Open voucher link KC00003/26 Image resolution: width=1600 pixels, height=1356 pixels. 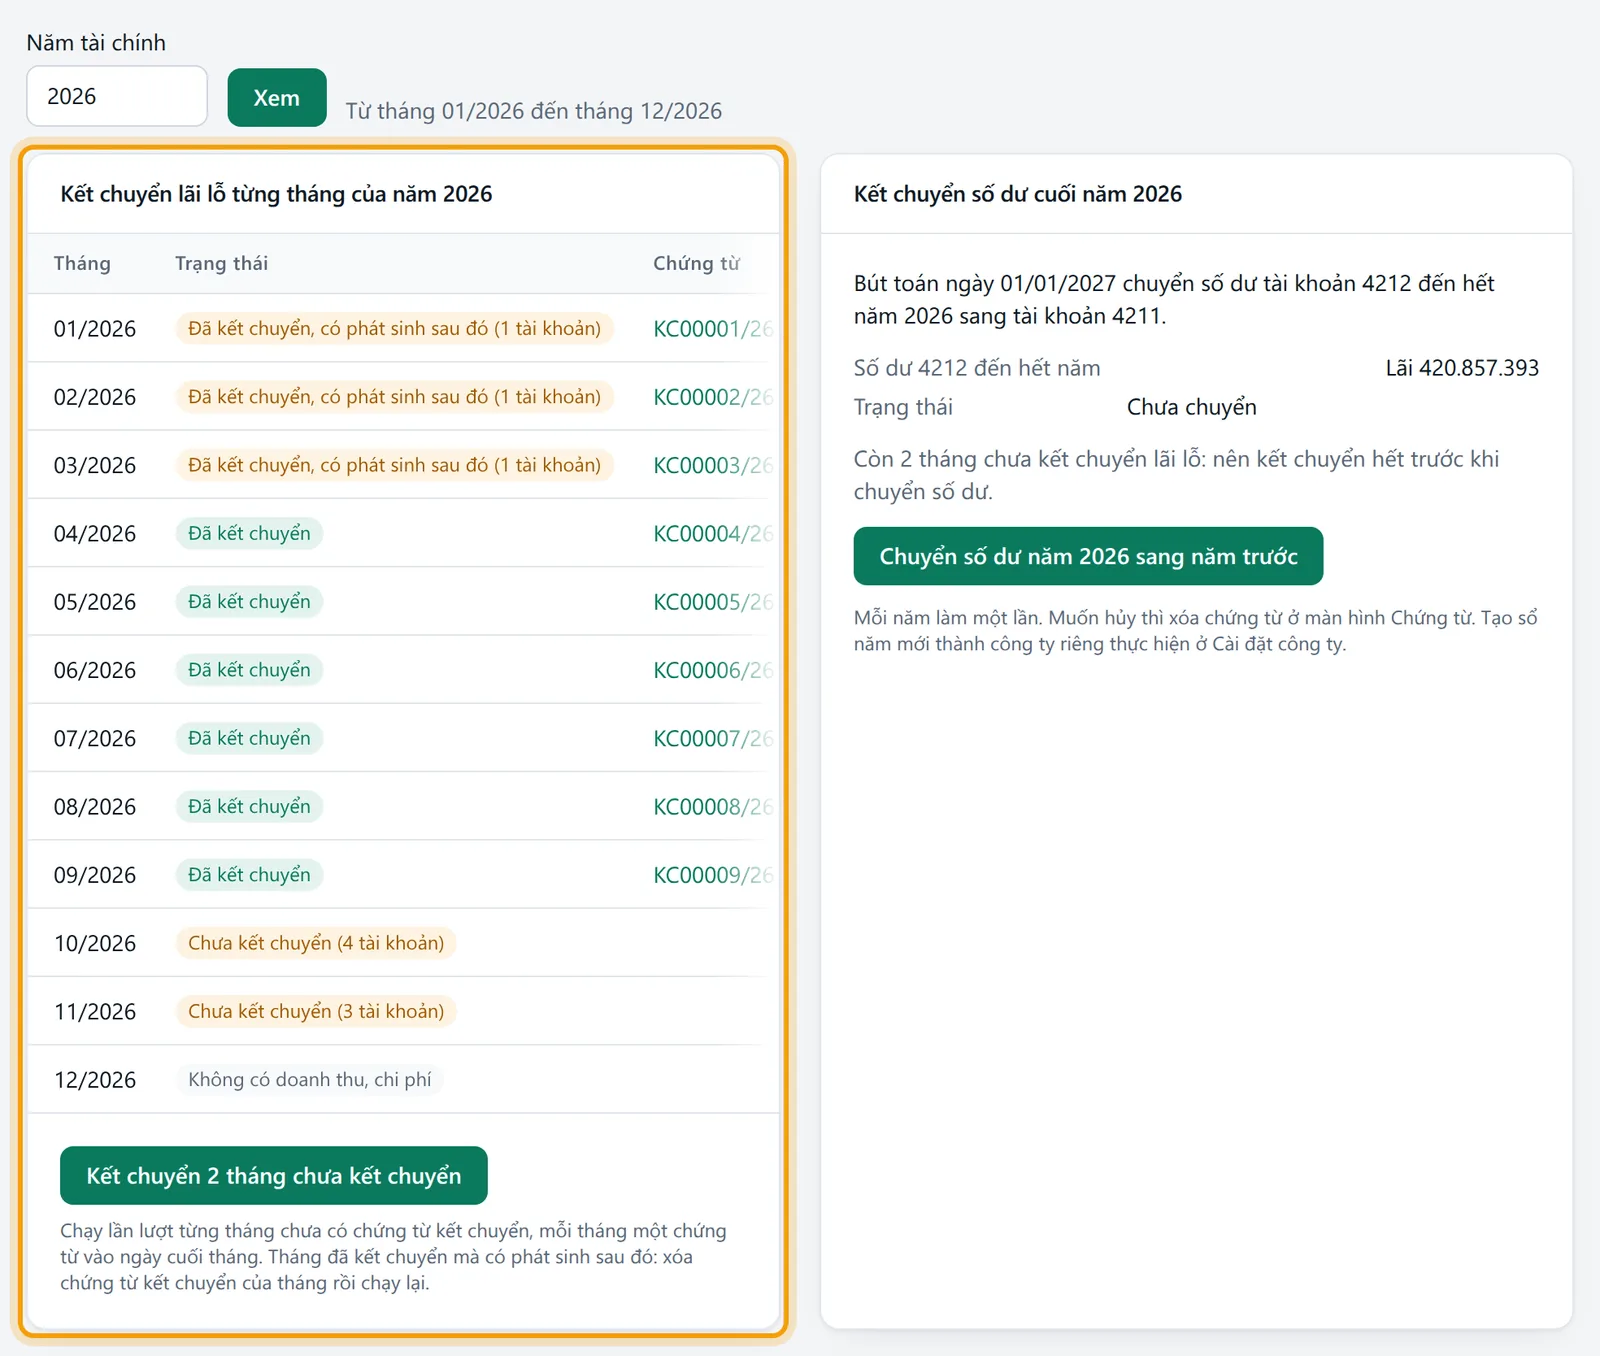[x=714, y=465]
